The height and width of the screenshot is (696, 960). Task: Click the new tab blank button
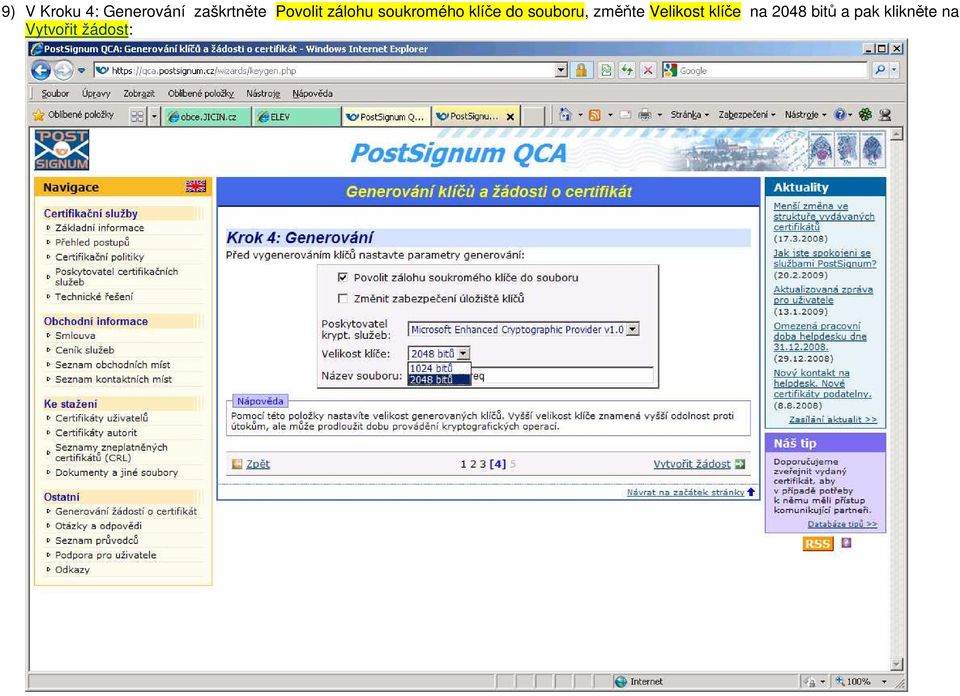[534, 116]
